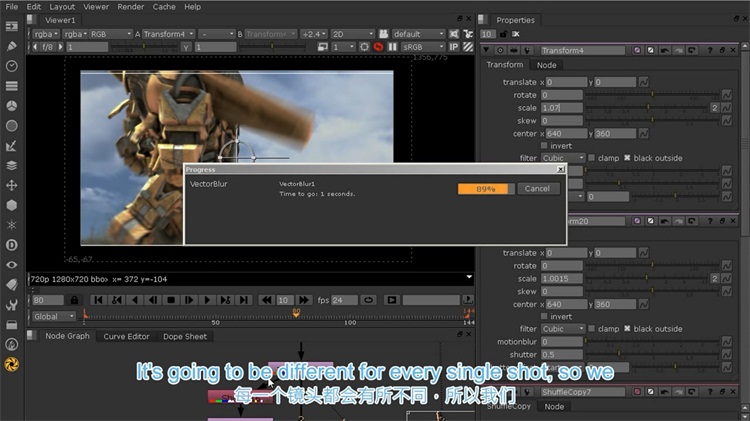Open the 3D nodes cube icon
This screenshot has height=421, width=750.
[11, 205]
